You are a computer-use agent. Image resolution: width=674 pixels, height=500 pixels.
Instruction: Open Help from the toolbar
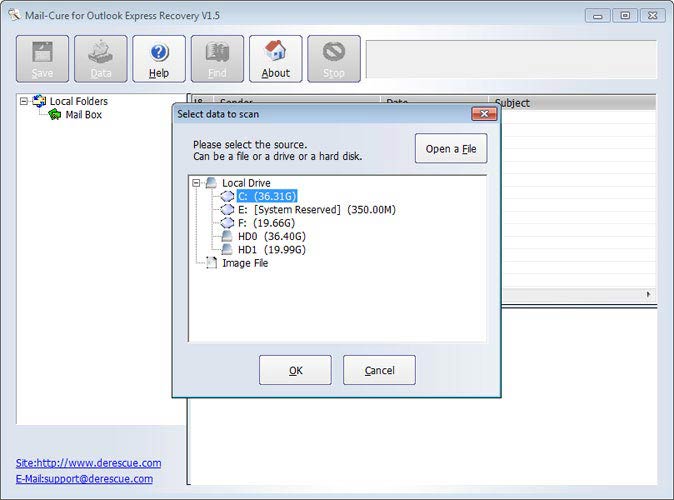click(159, 59)
